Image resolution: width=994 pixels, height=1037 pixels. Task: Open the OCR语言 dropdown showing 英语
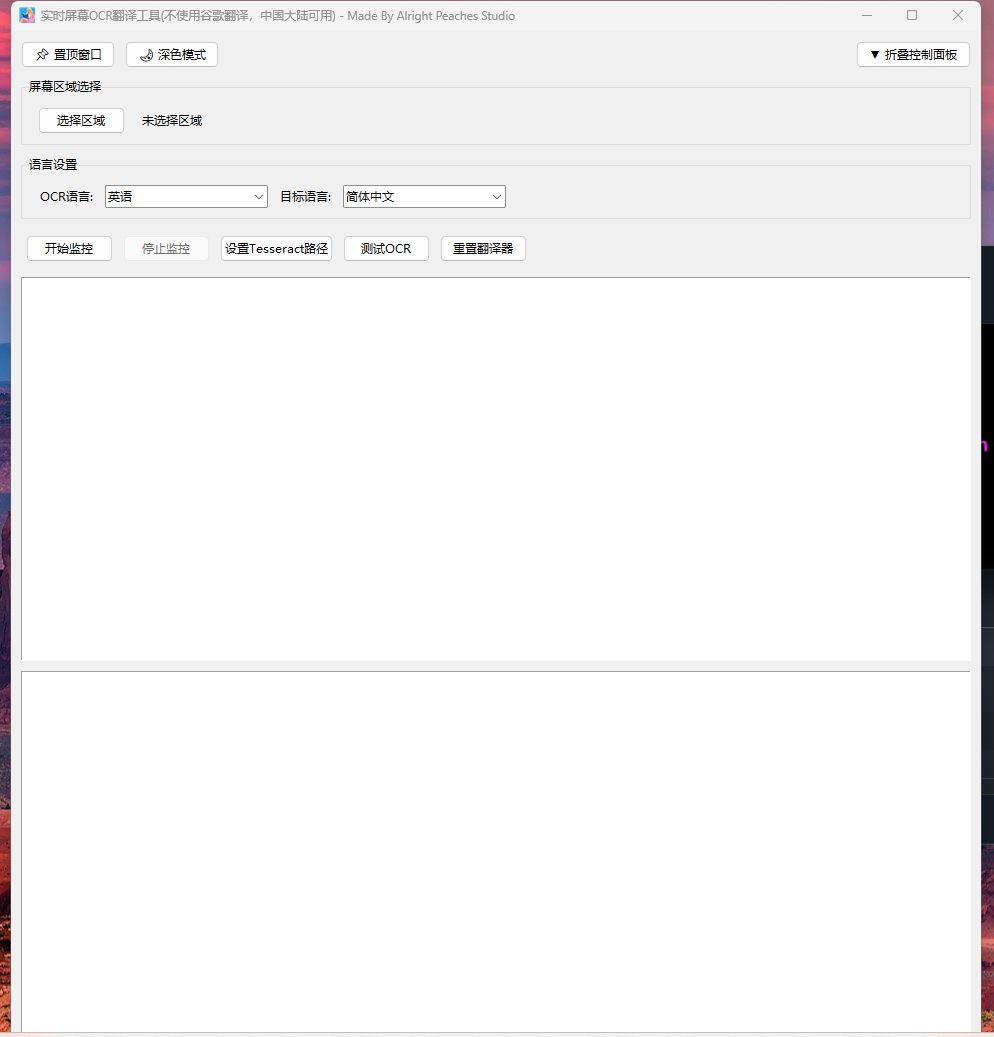186,196
